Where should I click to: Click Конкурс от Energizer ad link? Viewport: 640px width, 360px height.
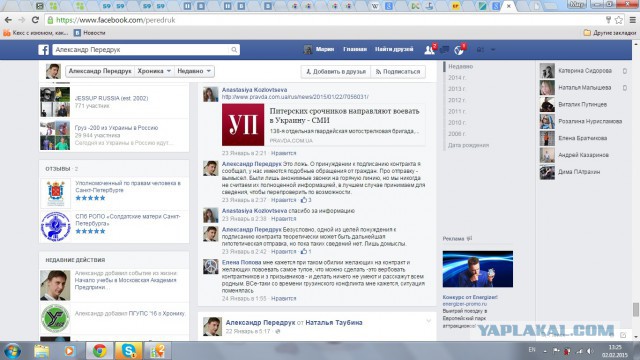[x=470, y=297]
